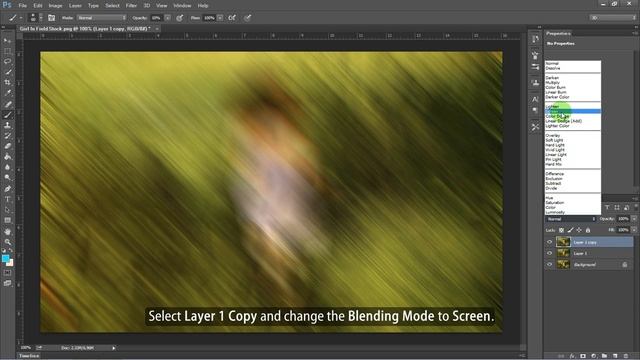
Task: Select the Lasso tool
Action: click(x=7, y=61)
